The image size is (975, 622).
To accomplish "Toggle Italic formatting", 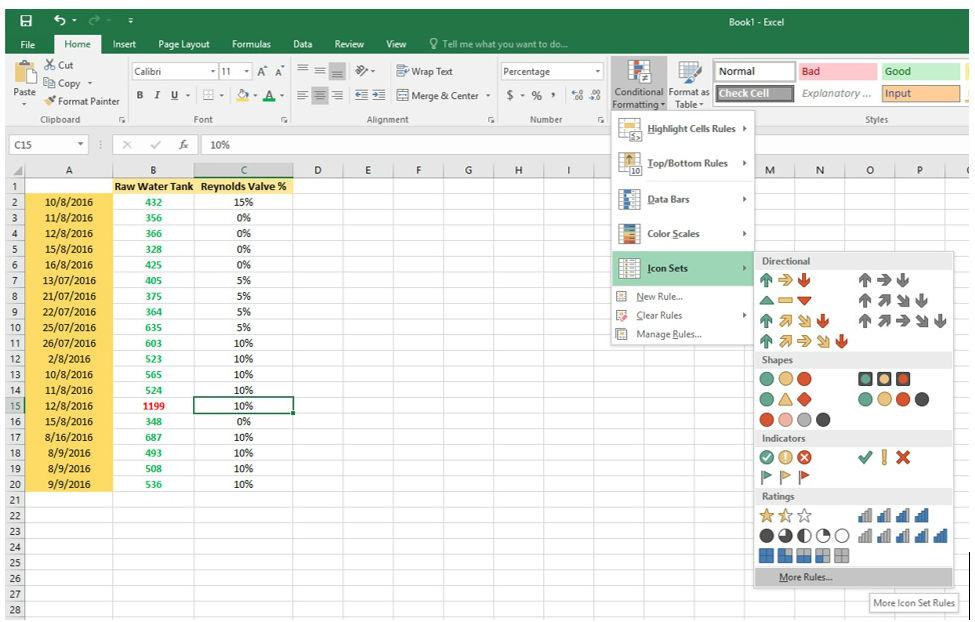I will point(157,95).
